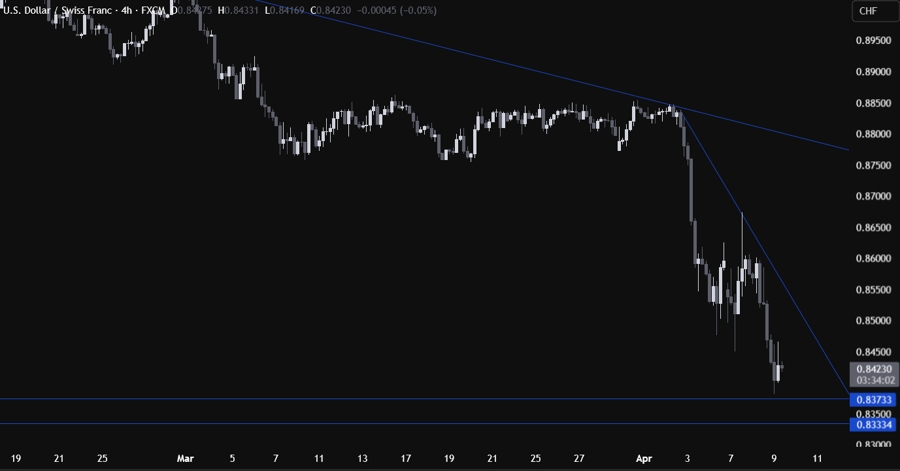Image resolution: width=900 pixels, height=471 pixels.
Task: Select the 0.83334 horizontal line price label
Action: tap(870, 425)
